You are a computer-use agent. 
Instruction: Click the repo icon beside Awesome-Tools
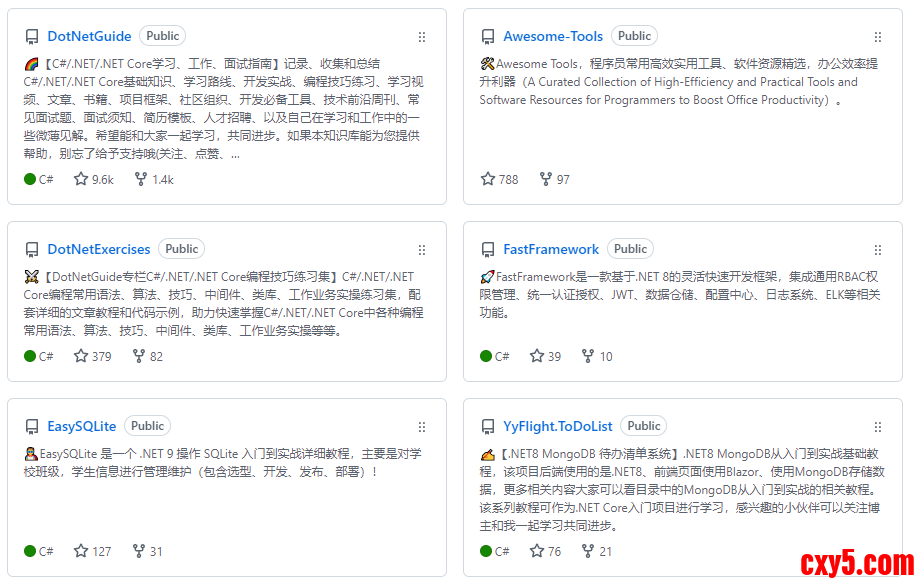(x=488, y=37)
